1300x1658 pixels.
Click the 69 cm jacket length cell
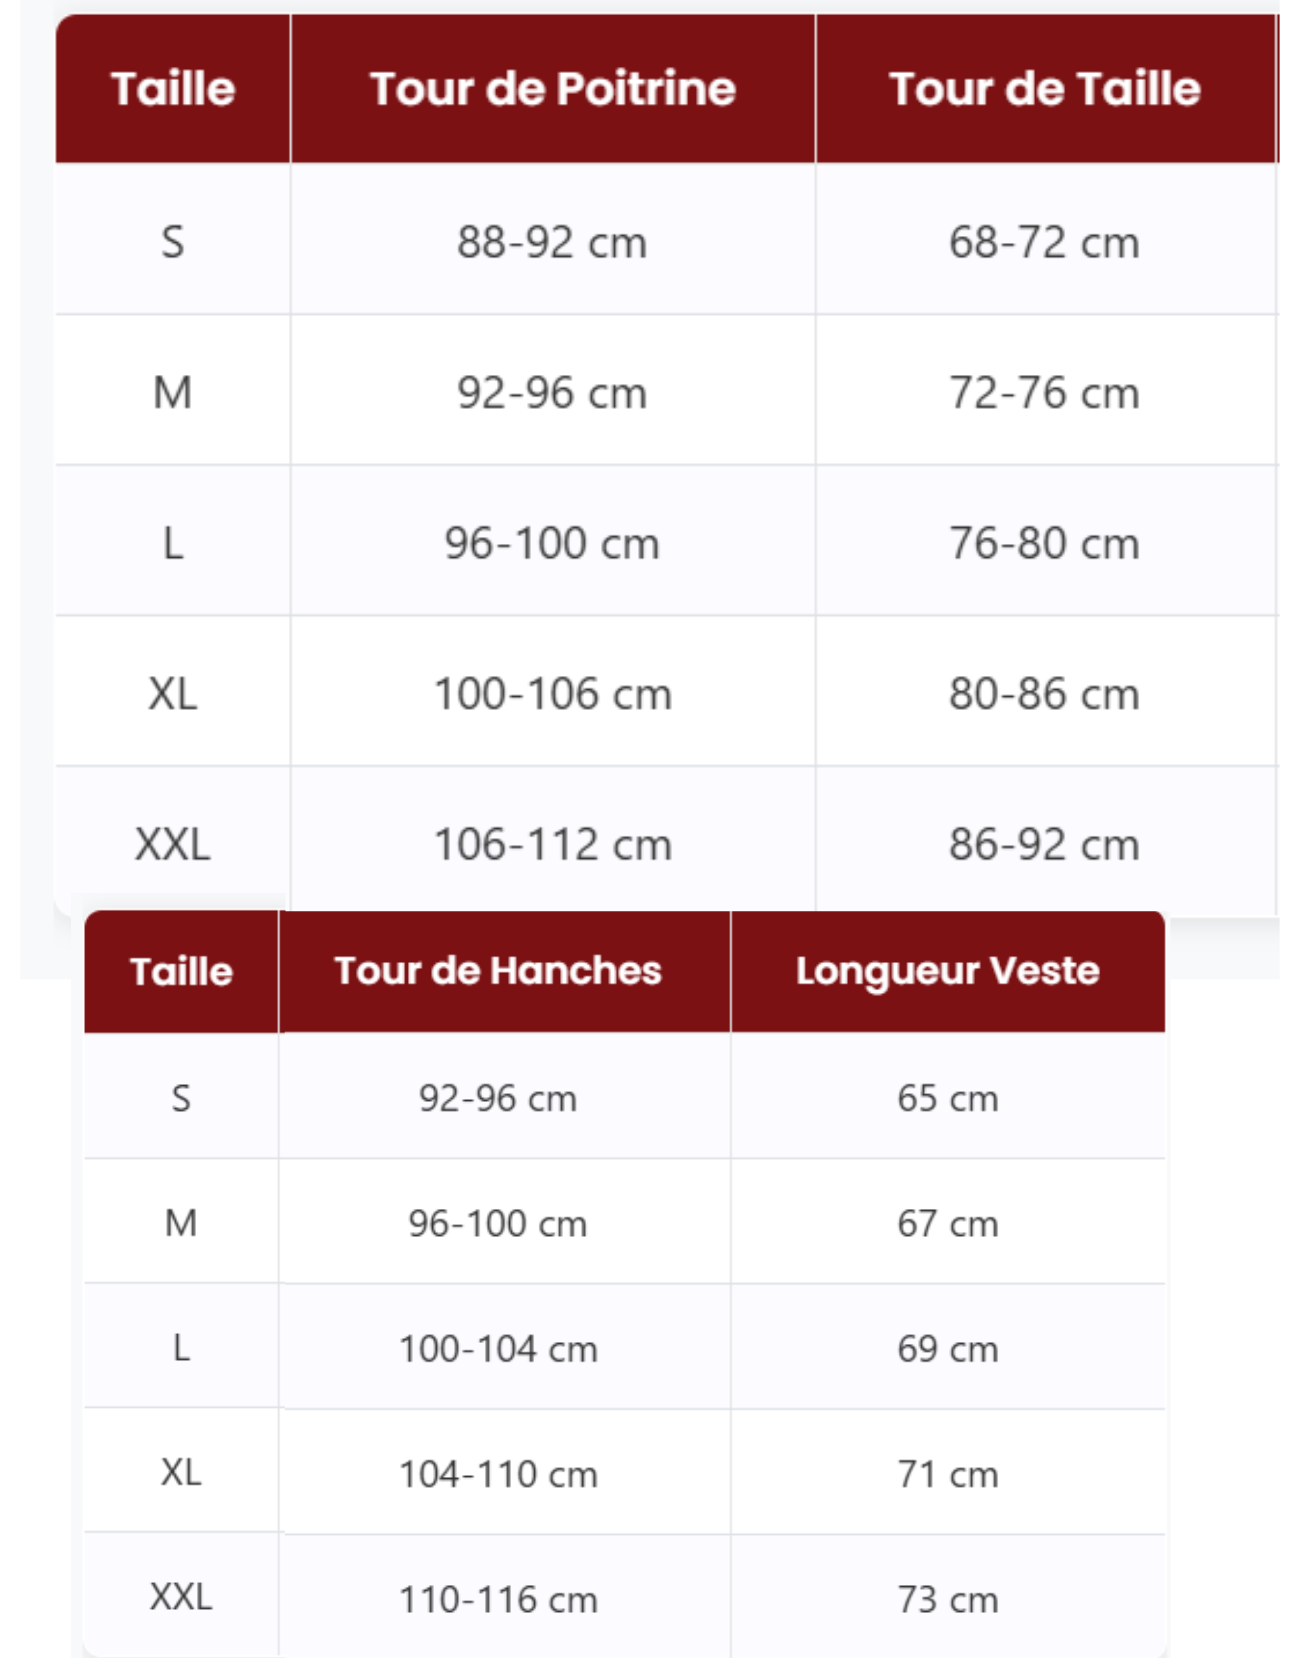point(947,1349)
